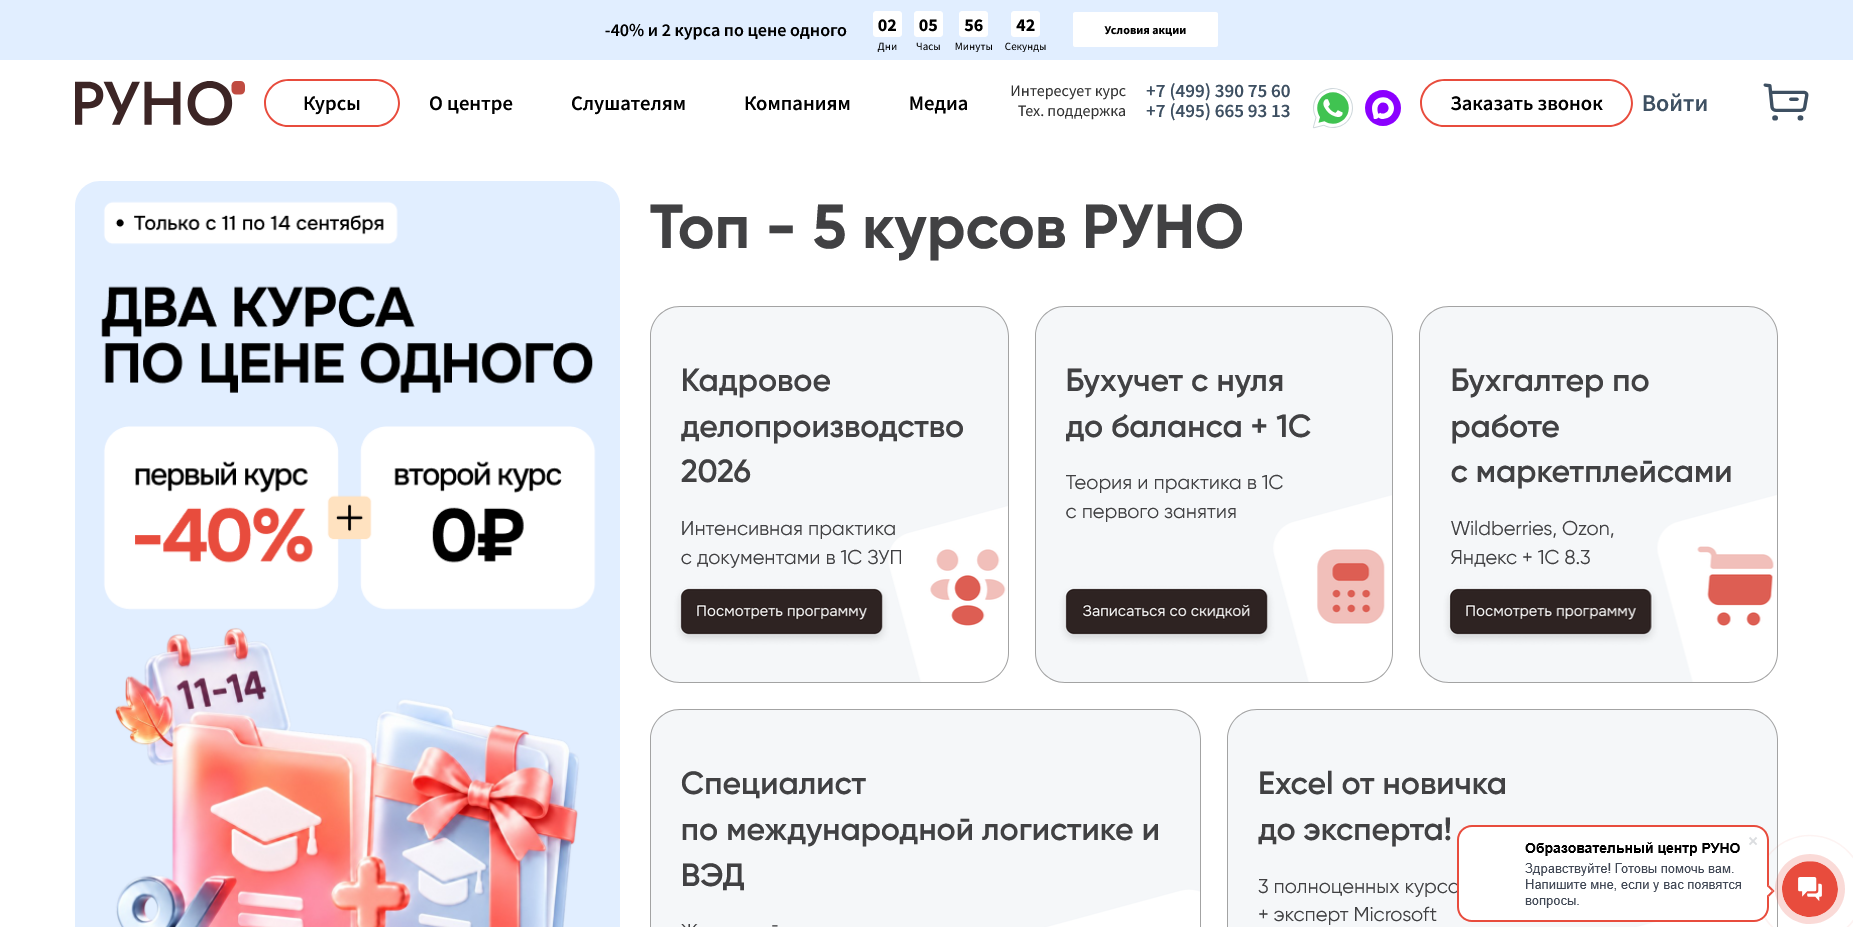This screenshot has height=927, width=1853.
Task: Call phone number +7 (499) 390 75 60
Action: pos(1218,91)
